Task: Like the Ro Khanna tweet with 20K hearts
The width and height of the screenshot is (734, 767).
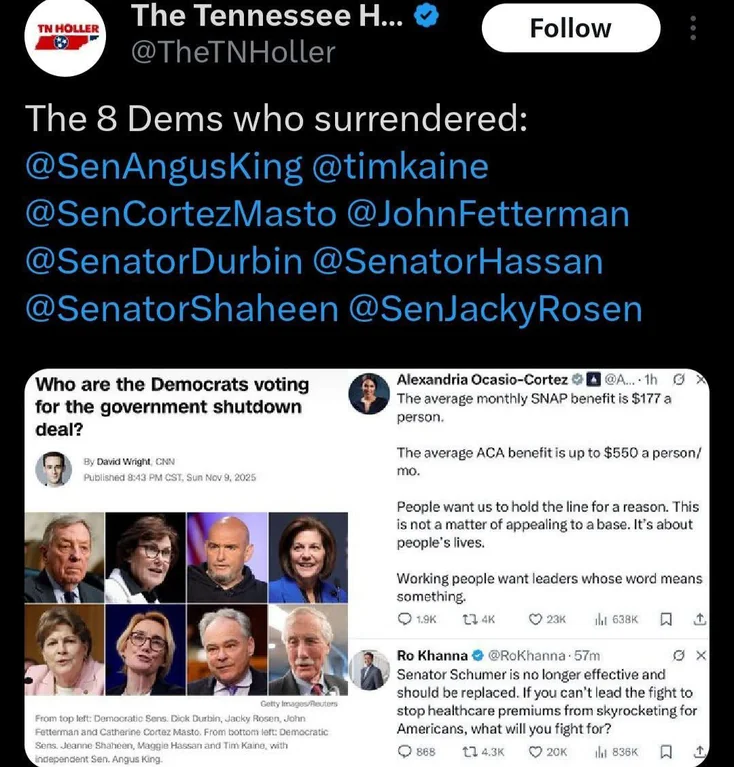Action: (x=536, y=751)
